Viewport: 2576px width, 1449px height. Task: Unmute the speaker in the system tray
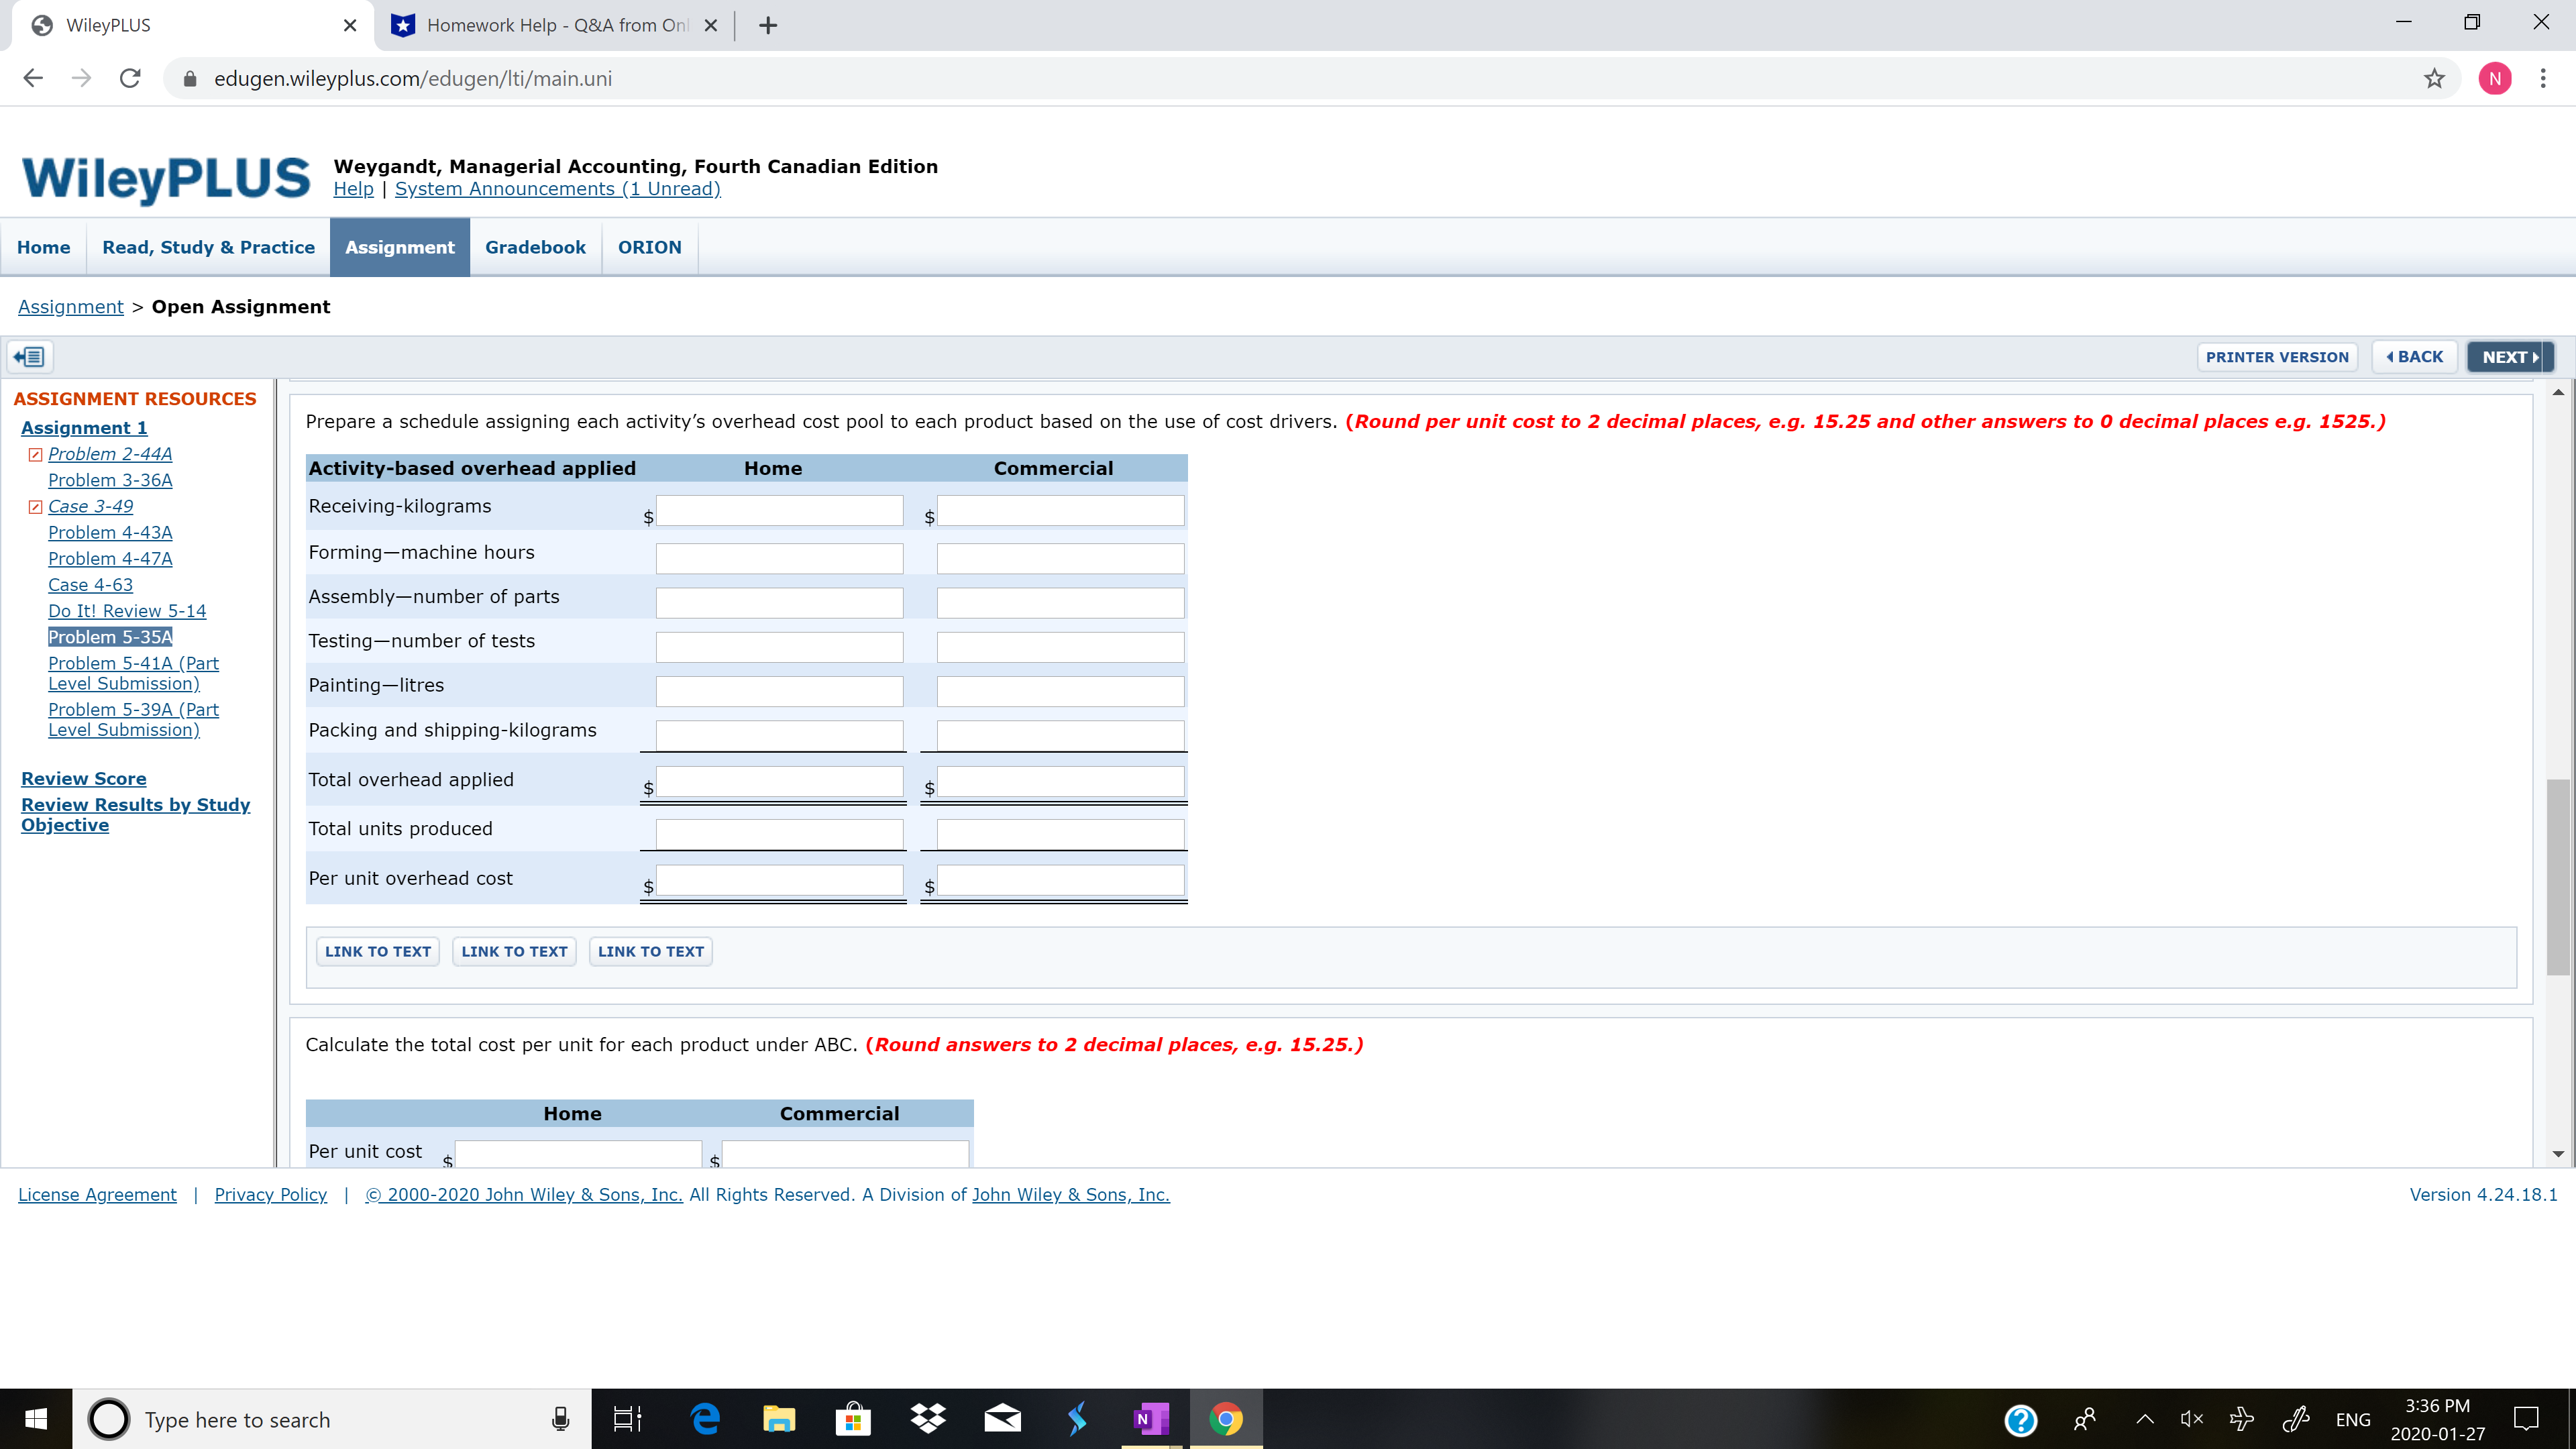(2191, 1418)
